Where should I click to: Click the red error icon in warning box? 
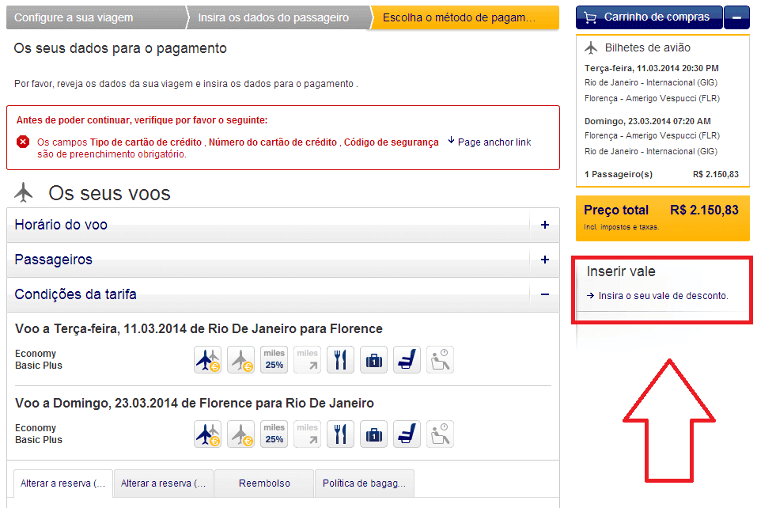tap(23, 141)
